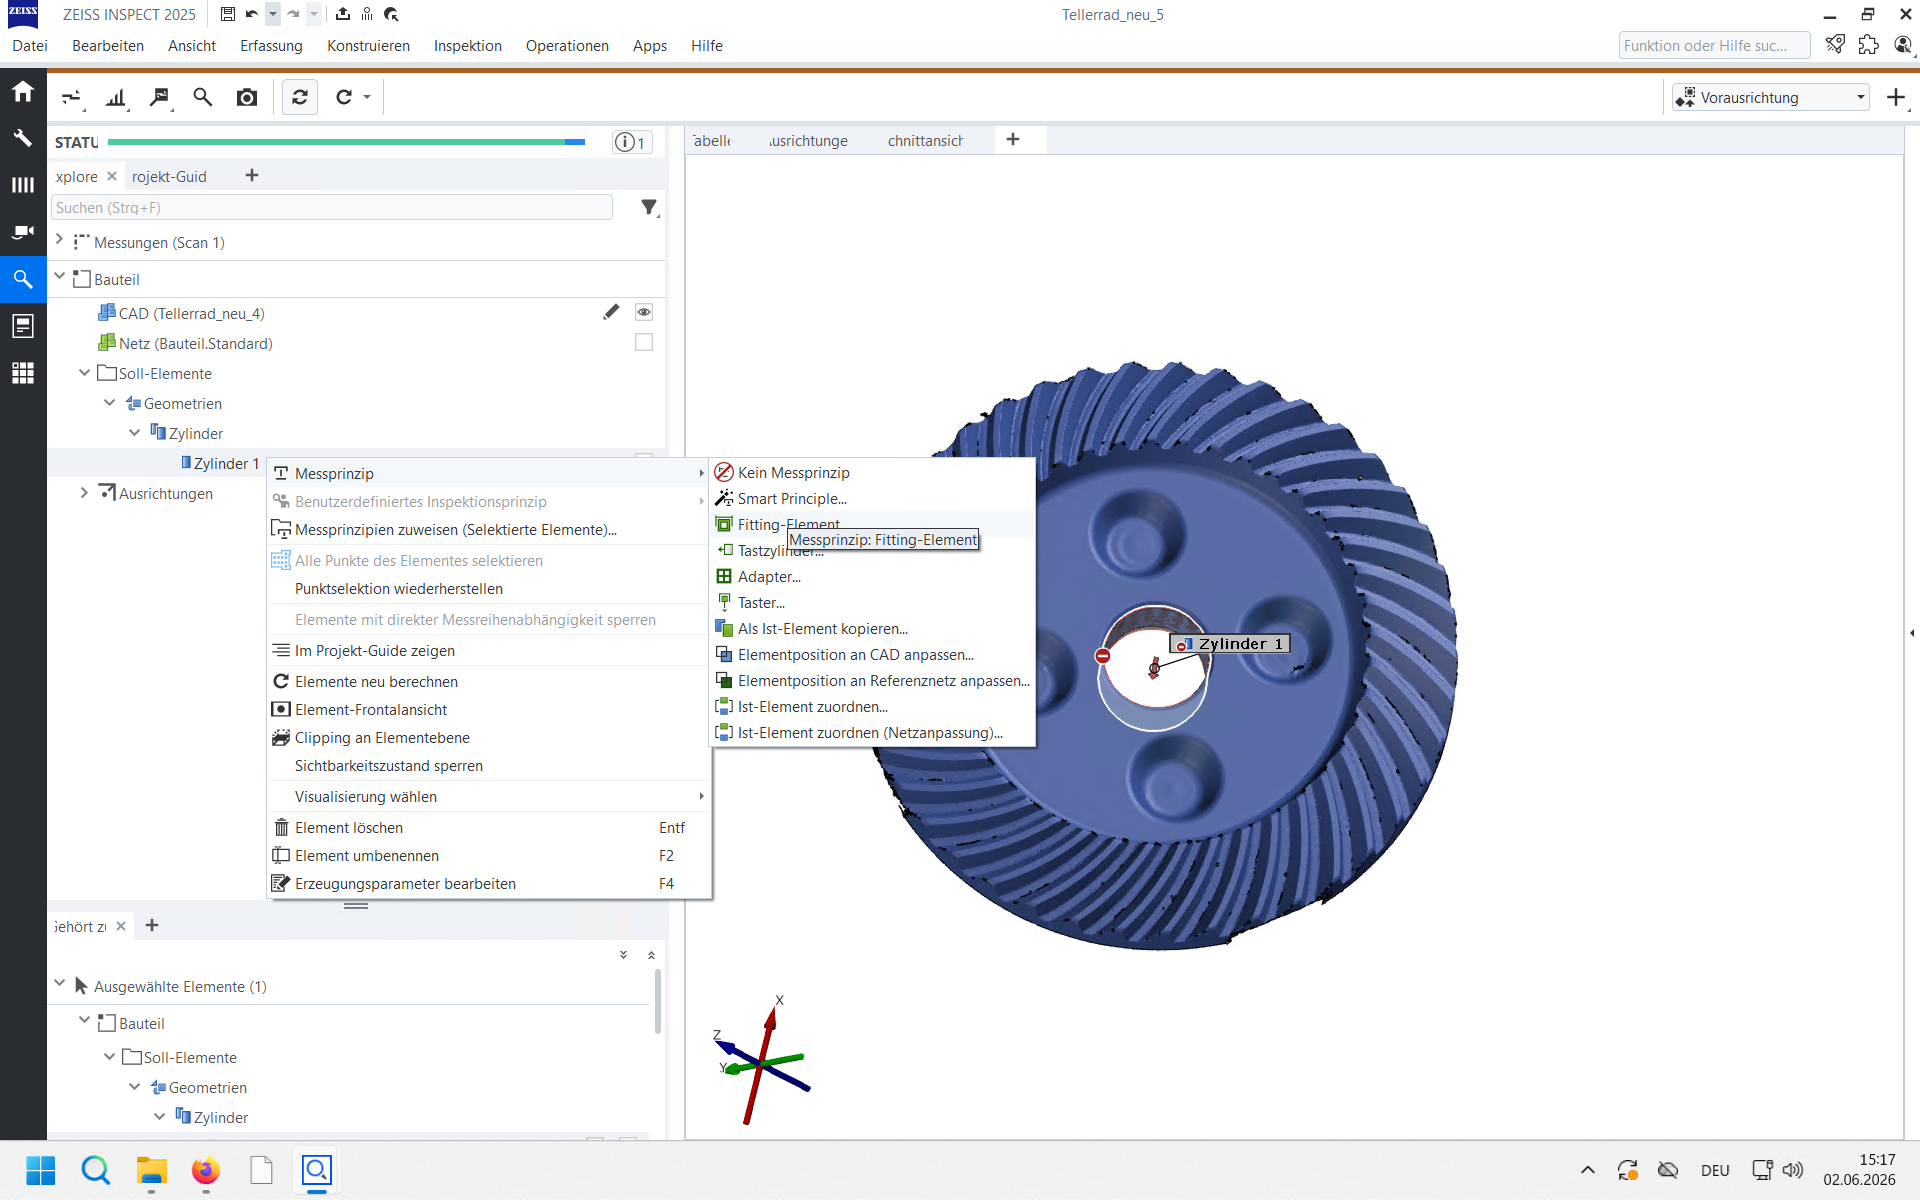This screenshot has height=1200, width=1920.
Task: Open the recalculate options dropdown arrow
Action: point(367,97)
